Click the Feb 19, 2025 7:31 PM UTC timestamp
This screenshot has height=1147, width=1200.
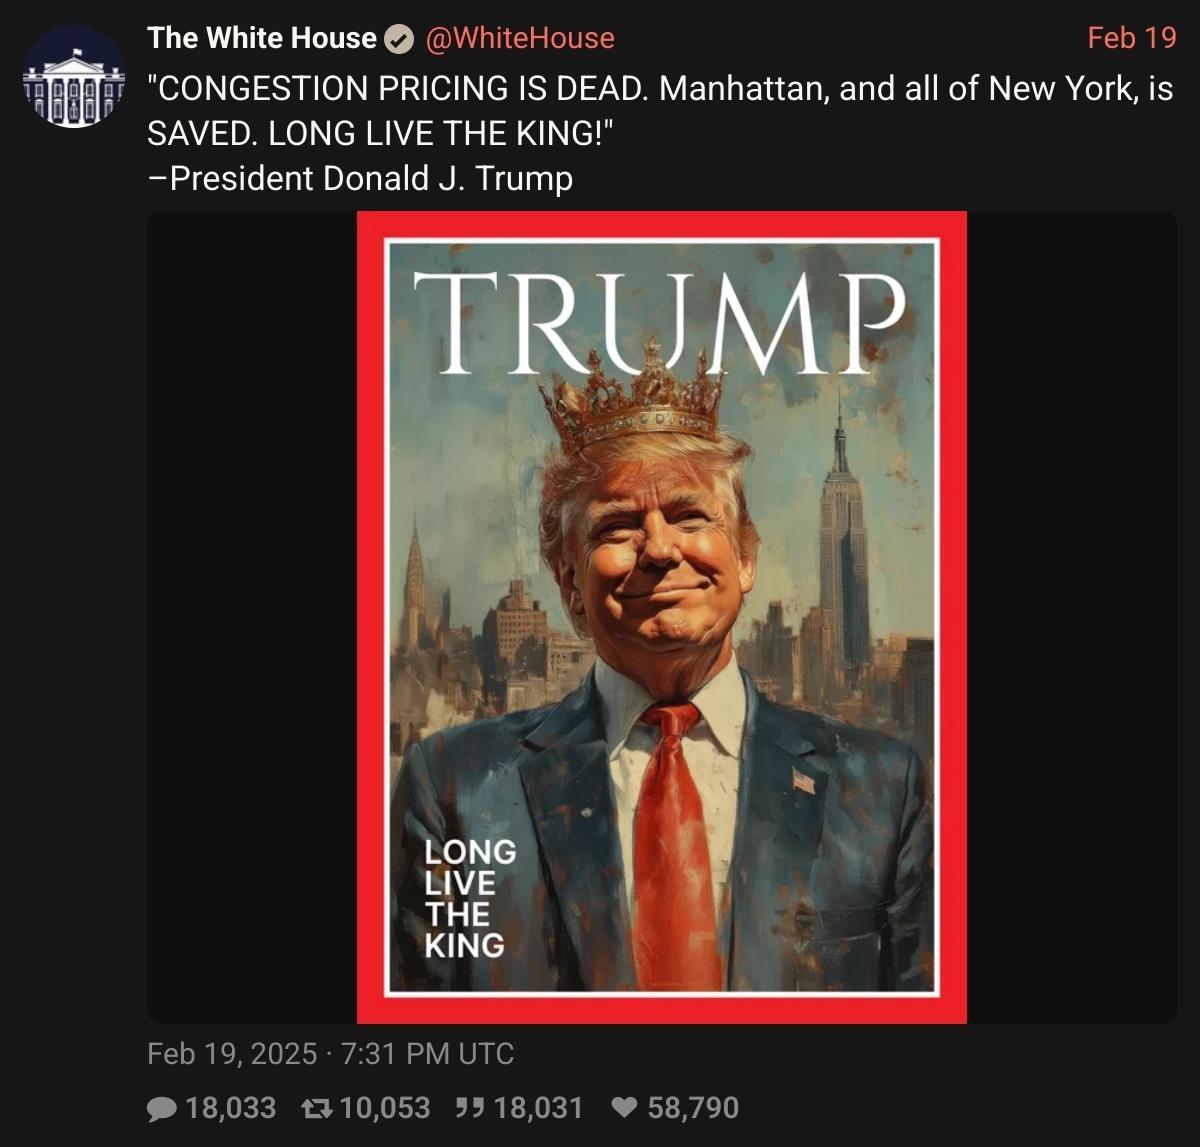click(x=331, y=1053)
